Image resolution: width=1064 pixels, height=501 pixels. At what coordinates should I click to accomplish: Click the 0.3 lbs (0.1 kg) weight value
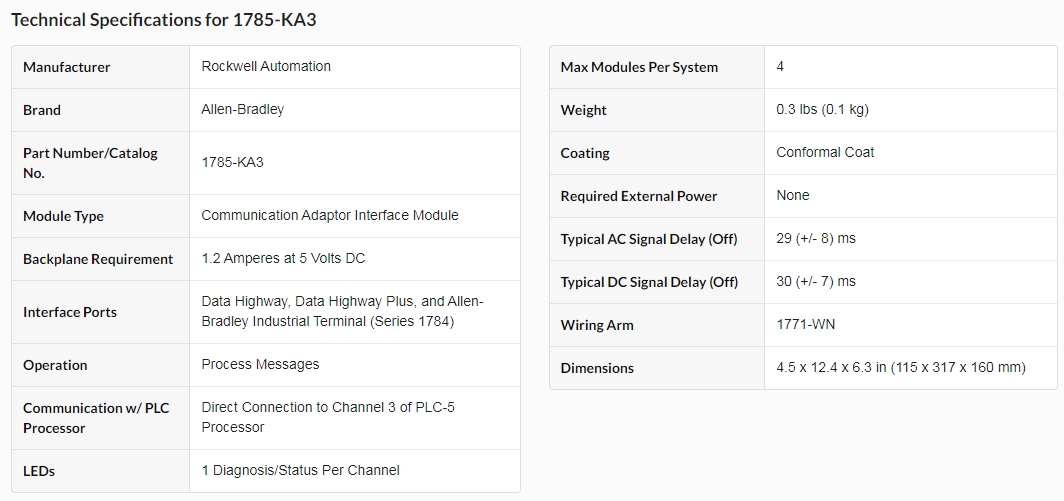822,109
